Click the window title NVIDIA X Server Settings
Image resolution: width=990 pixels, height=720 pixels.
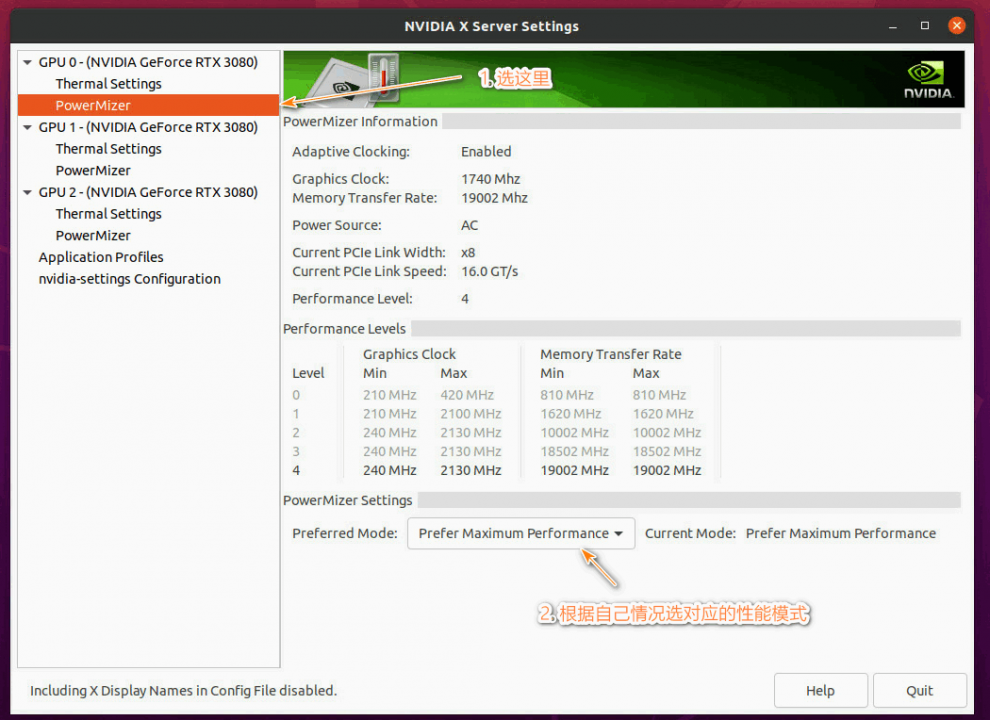click(x=491, y=27)
